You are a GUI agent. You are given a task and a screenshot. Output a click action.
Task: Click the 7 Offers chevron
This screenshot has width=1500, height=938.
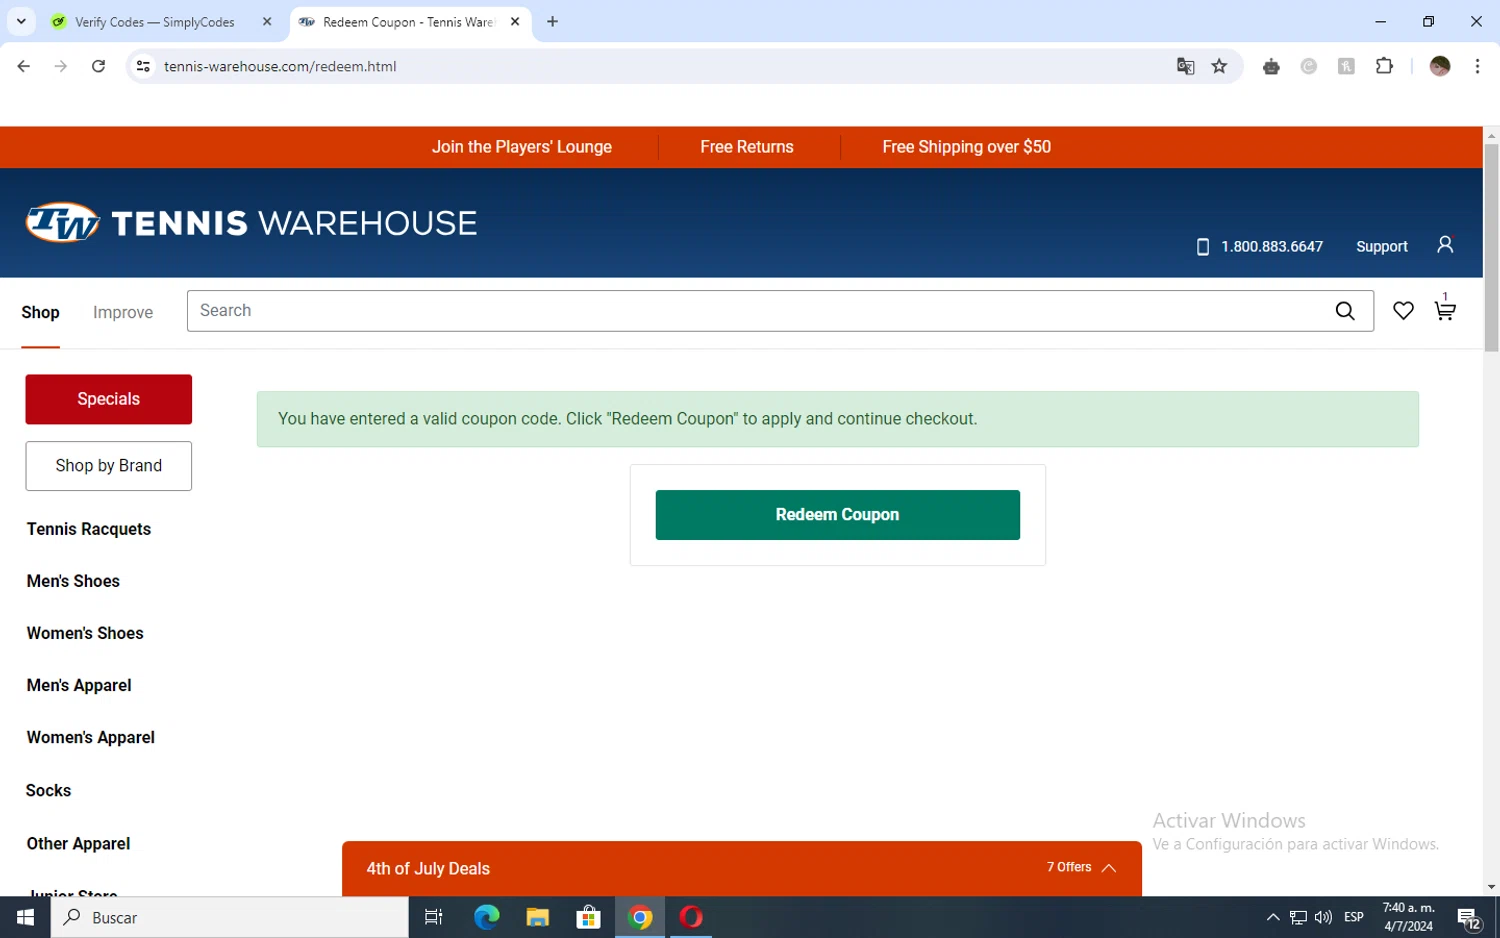point(1108,868)
